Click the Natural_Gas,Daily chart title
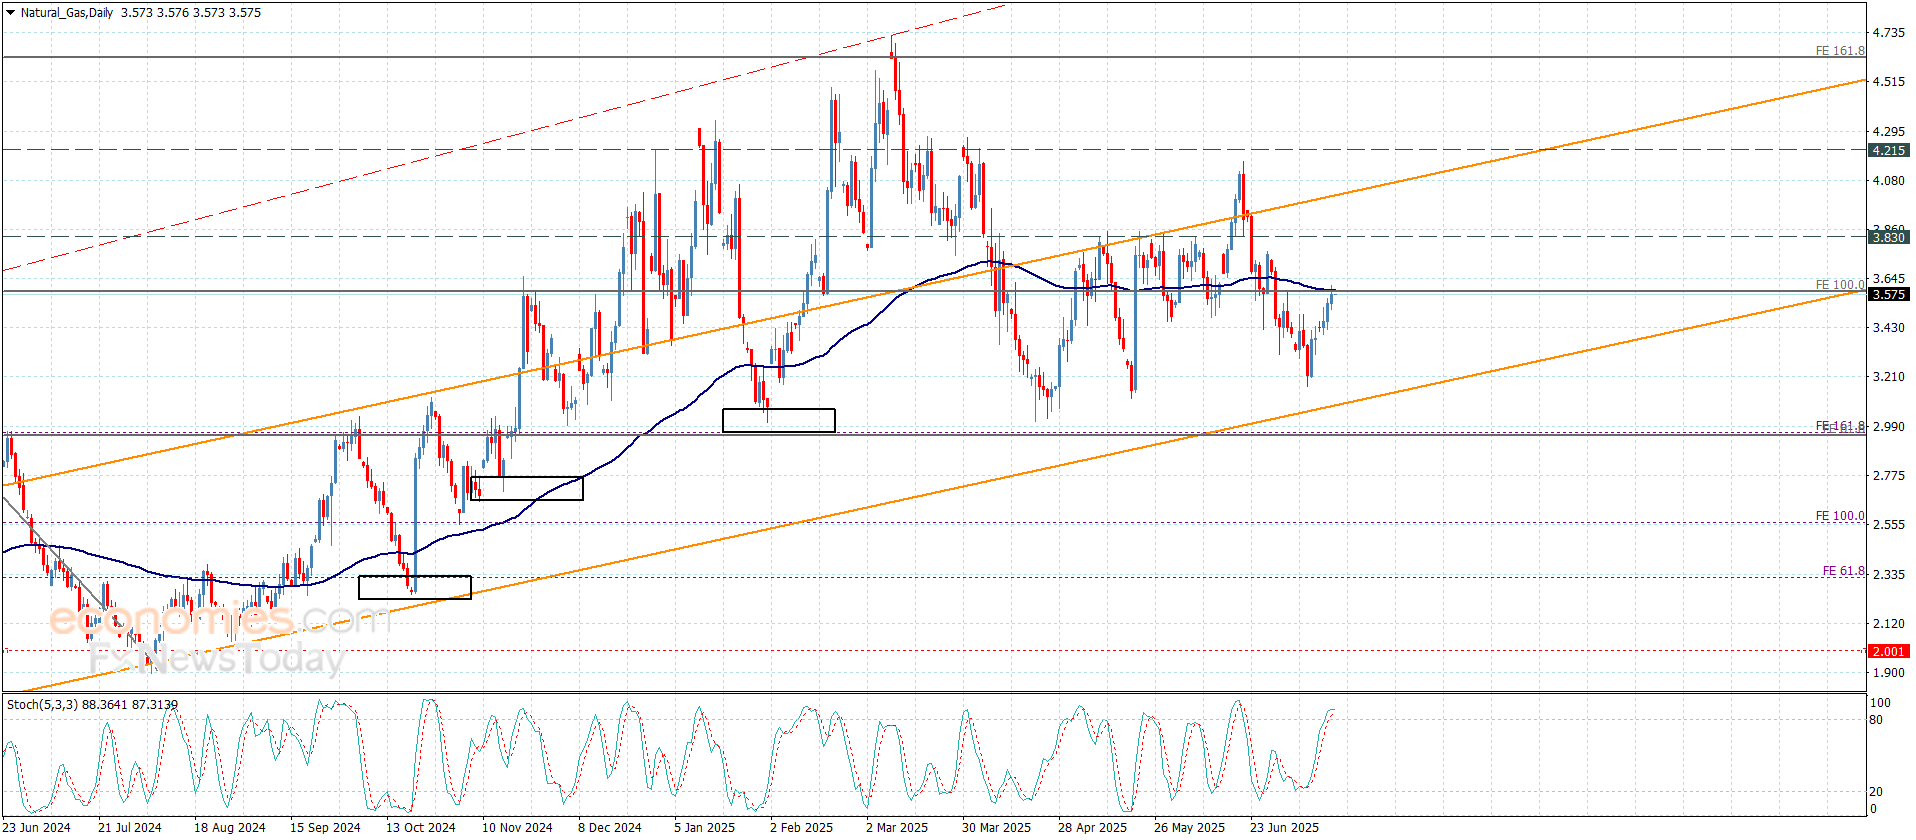 [x=67, y=13]
